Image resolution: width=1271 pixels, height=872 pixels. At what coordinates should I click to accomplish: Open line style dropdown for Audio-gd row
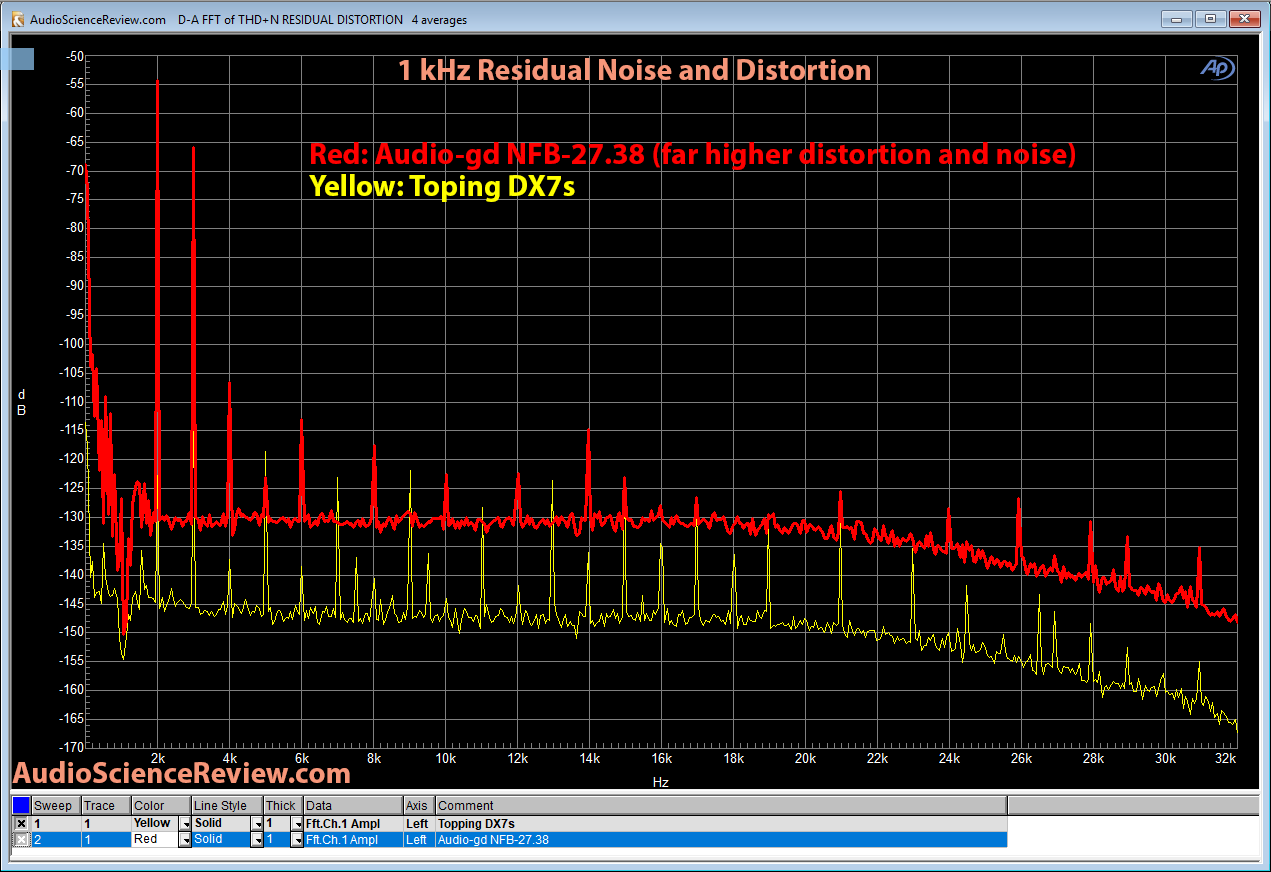[x=257, y=839]
